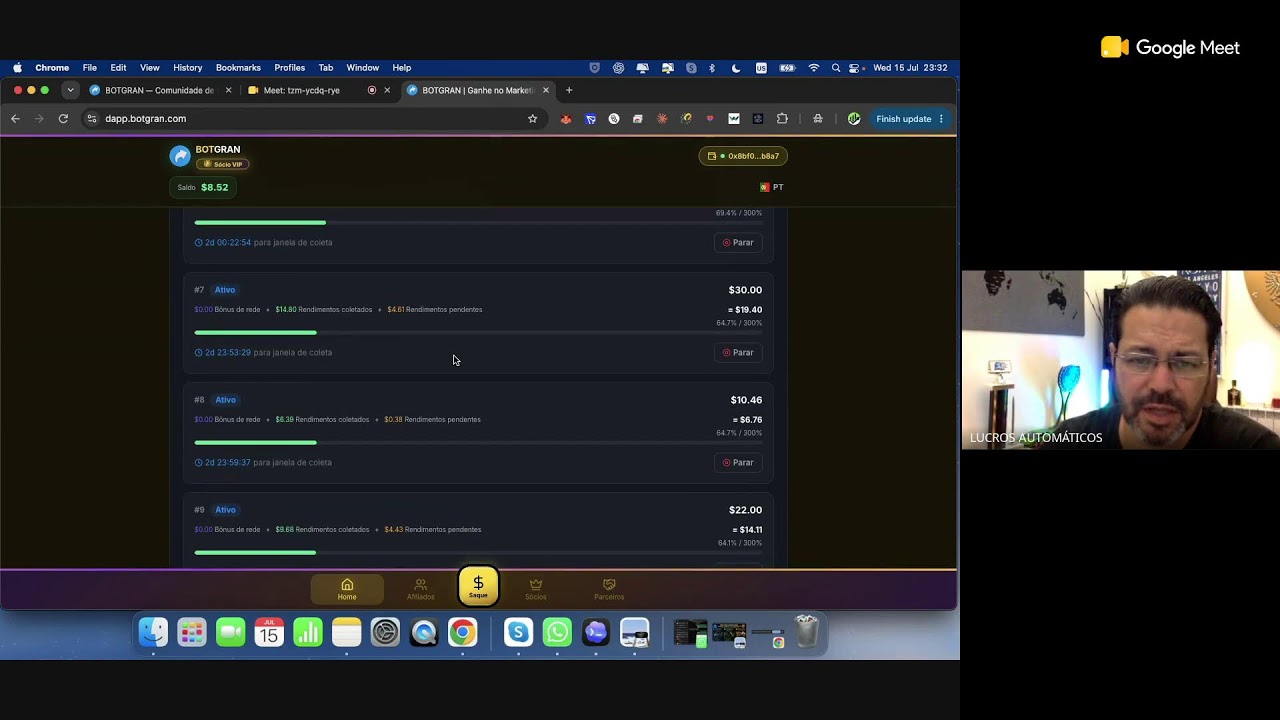Screen dimensions: 1280x720
Task: Close the Meet: tzm-ycdq-rye tab
Action: 387,90
